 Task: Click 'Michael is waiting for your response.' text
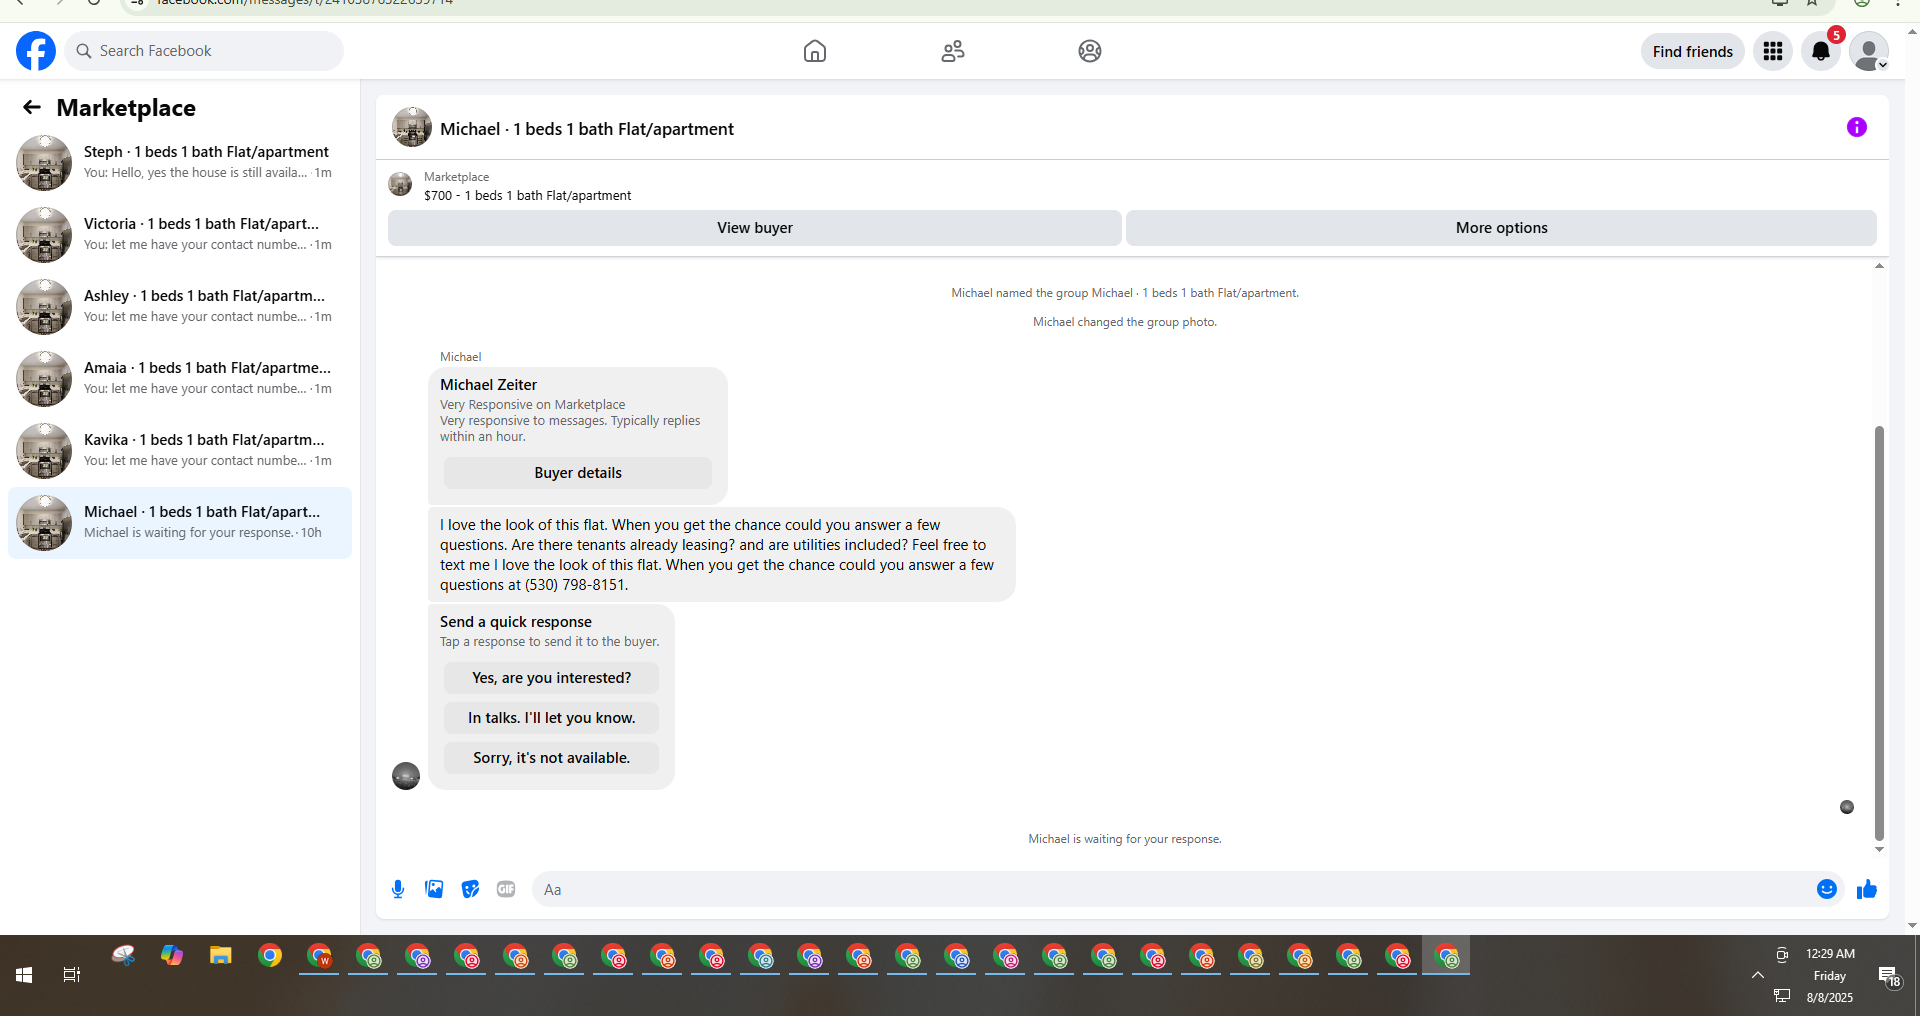(x=1125, y=839)
